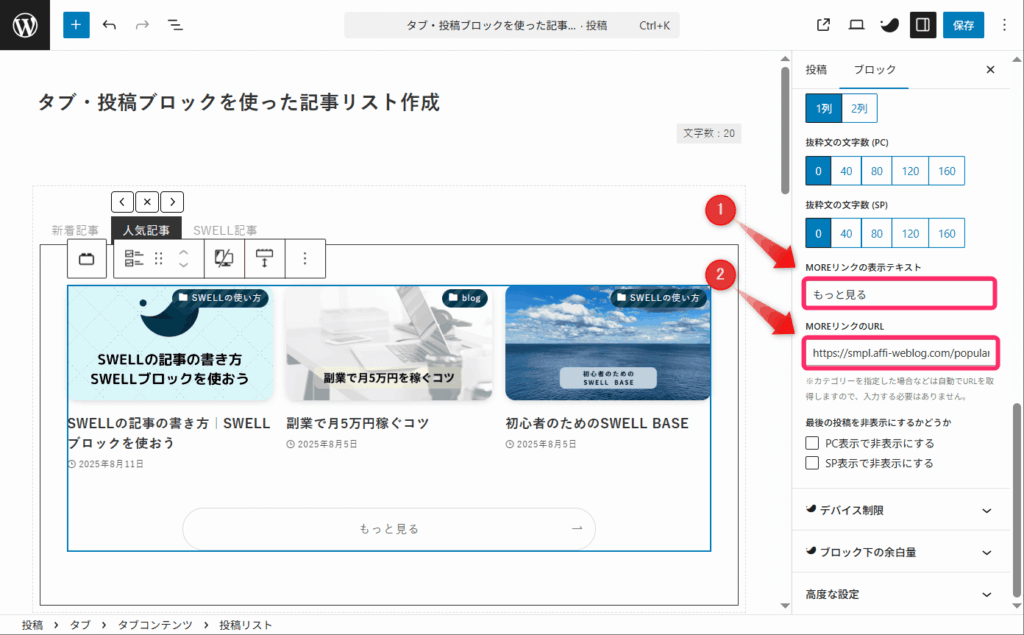
Task: Move the block up
Action: coord(184,252)
